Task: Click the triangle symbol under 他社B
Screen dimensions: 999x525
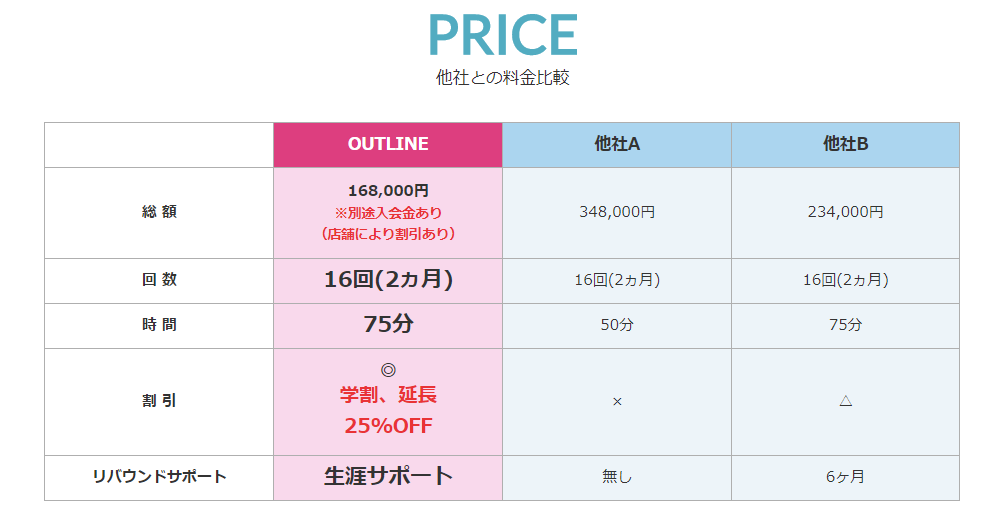Action: (845, 401)
